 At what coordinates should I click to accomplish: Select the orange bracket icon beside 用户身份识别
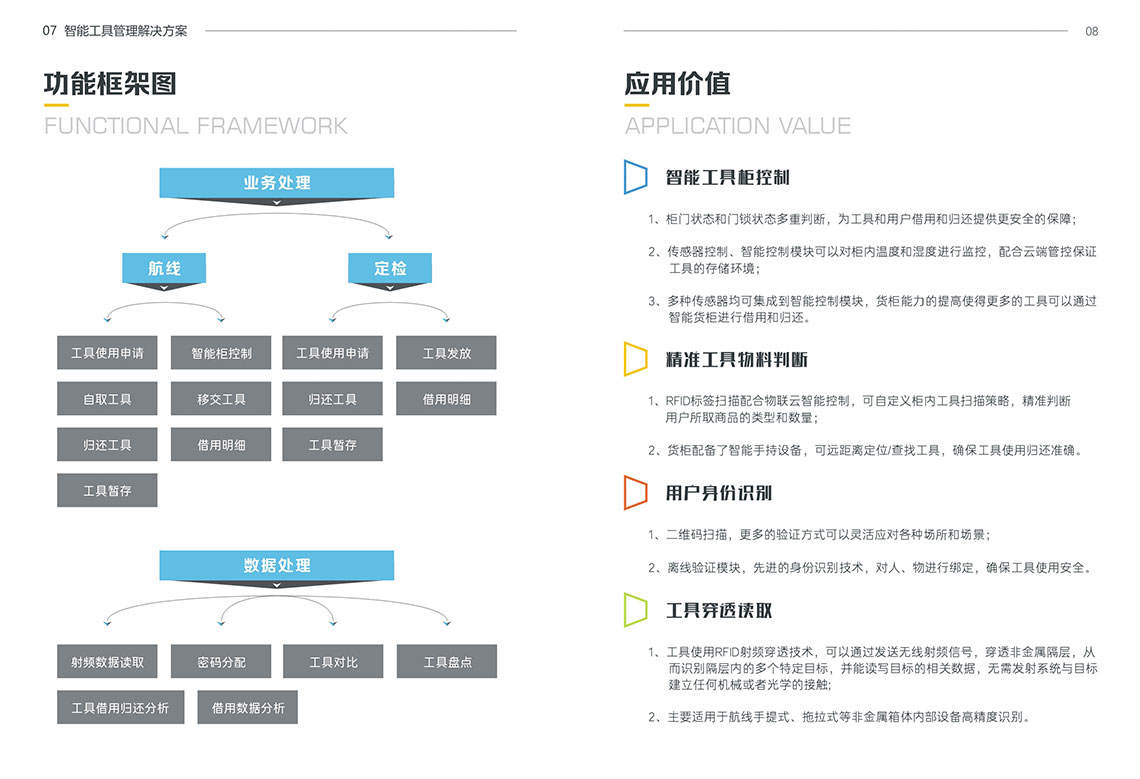(635, 493)
